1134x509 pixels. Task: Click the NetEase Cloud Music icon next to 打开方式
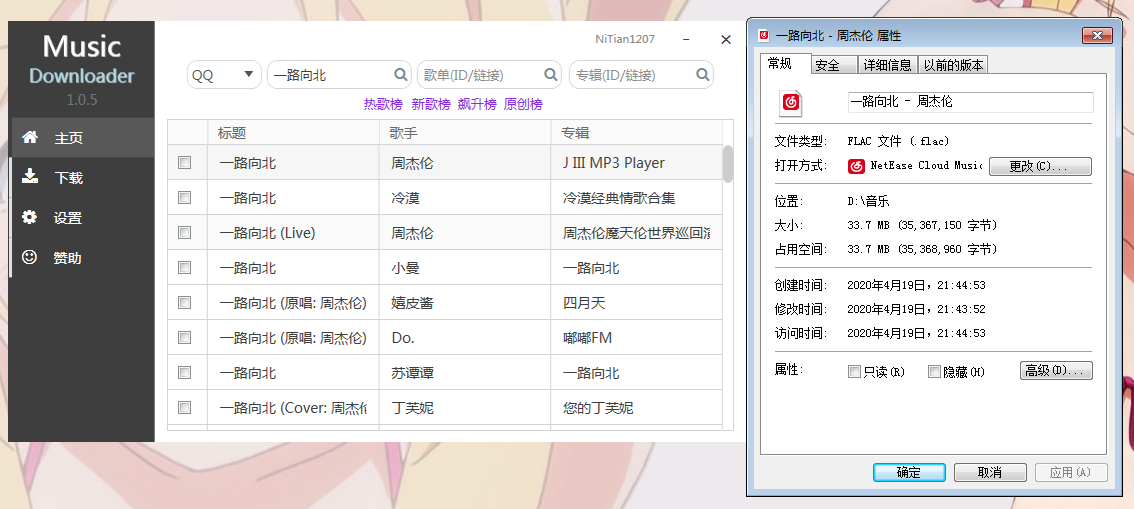click(x=856, y=166)
